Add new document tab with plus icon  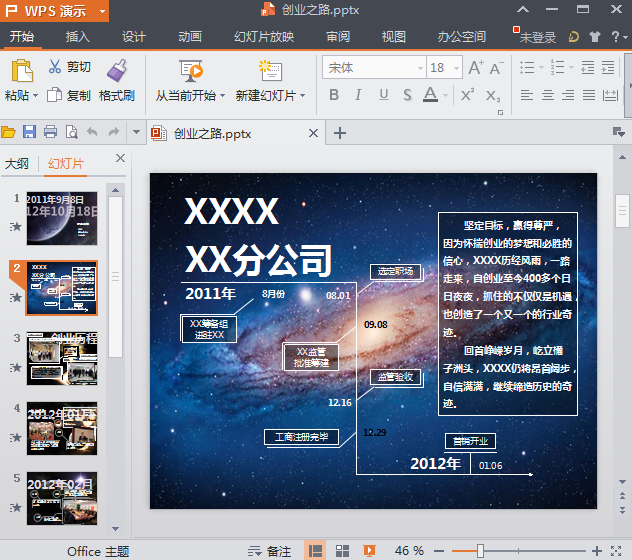[340, 133]
